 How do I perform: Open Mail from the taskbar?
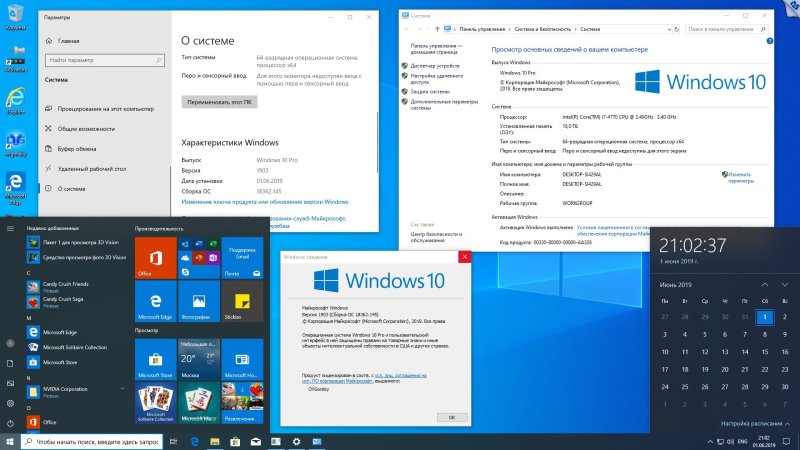(256, 441)
